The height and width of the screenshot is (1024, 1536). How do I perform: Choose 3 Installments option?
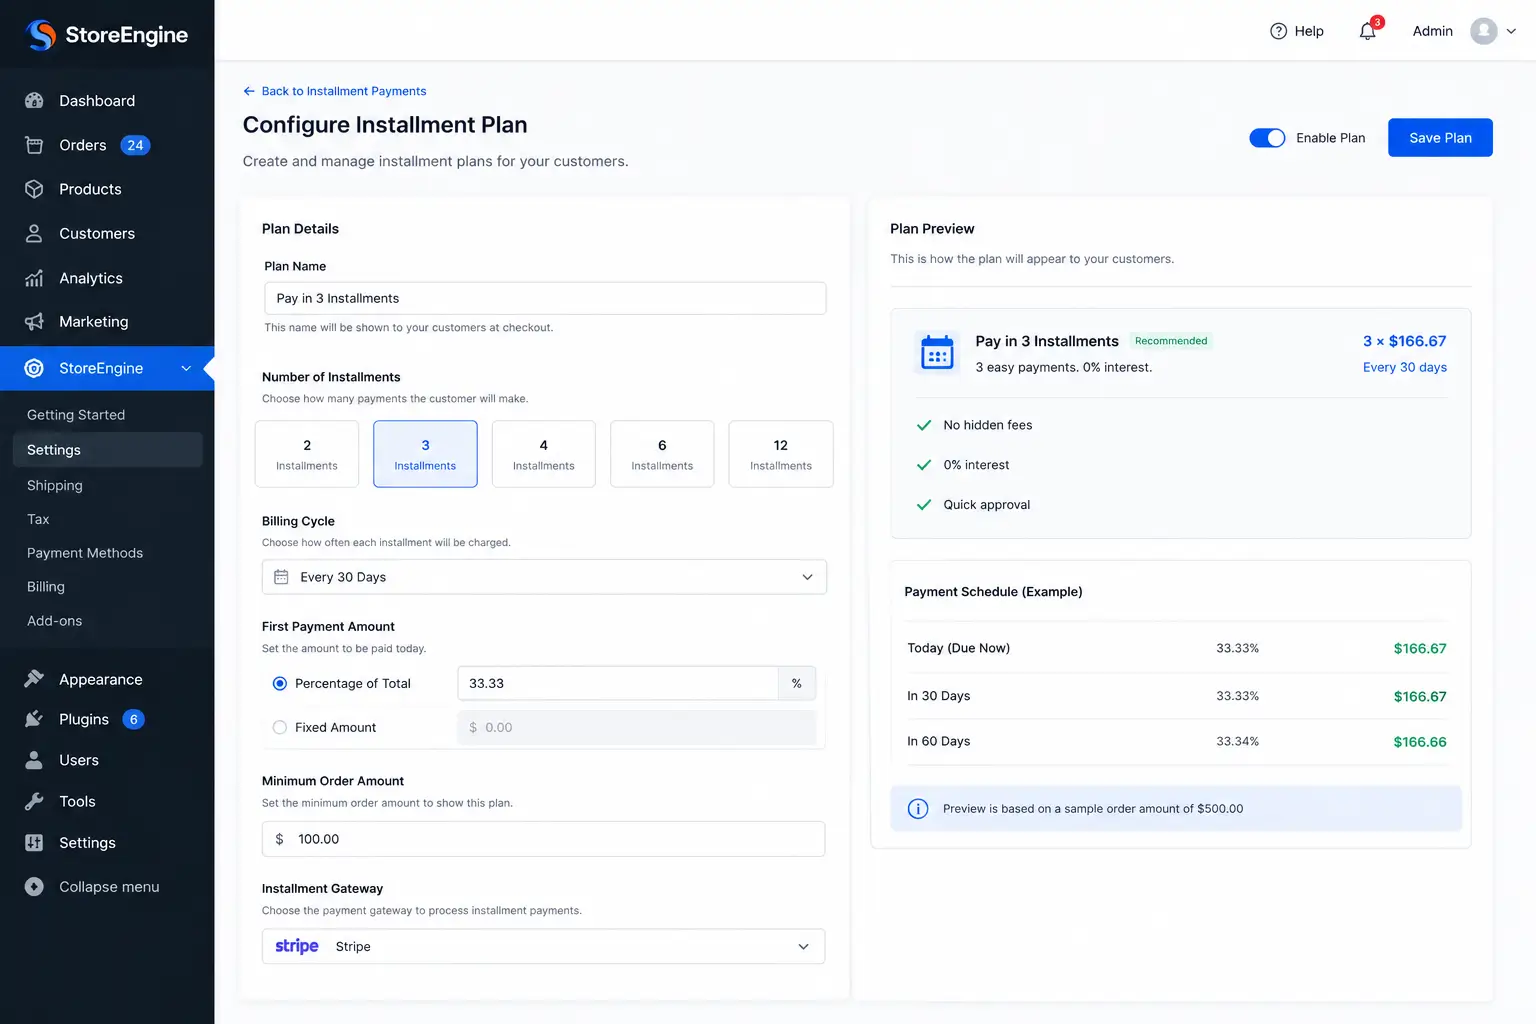coord(425,454)
